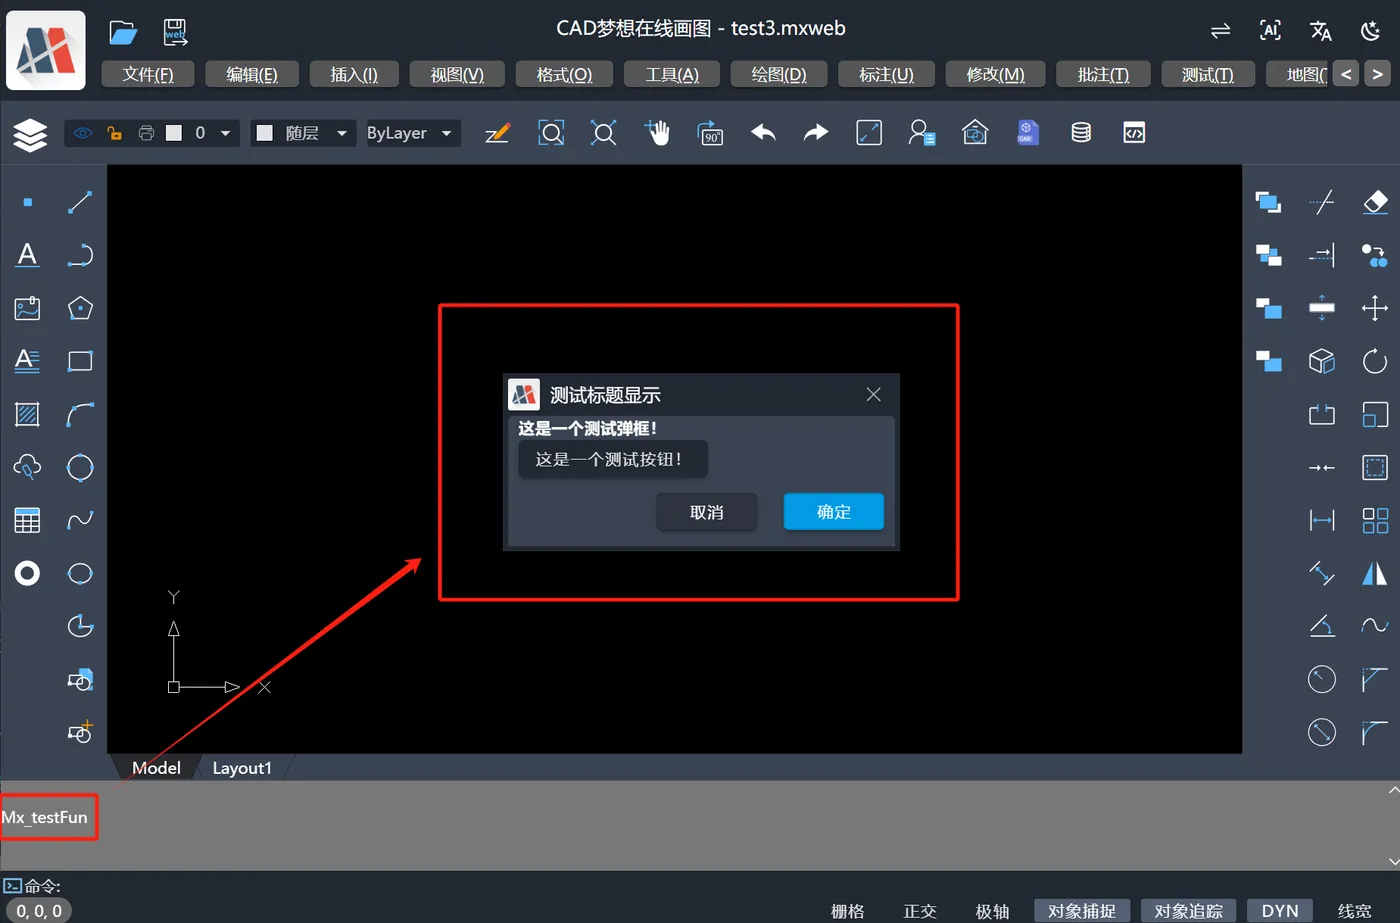Click the zoom extents icon
This screenshot has height=923, width=1400.
tap(604, 133)
